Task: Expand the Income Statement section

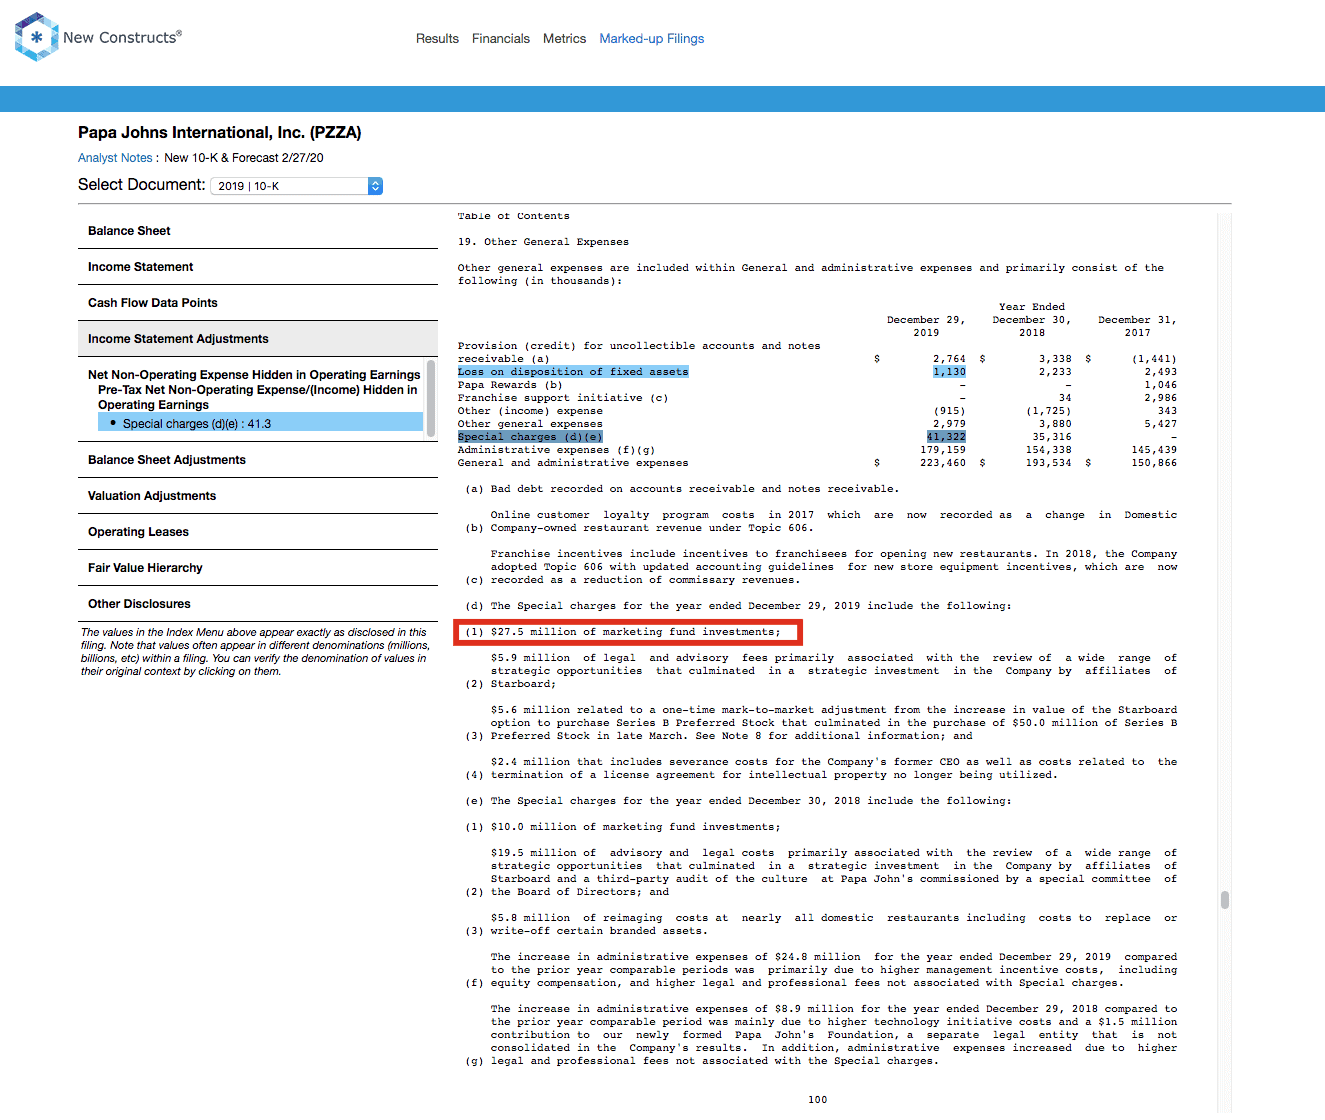Action: click(258, 267)
